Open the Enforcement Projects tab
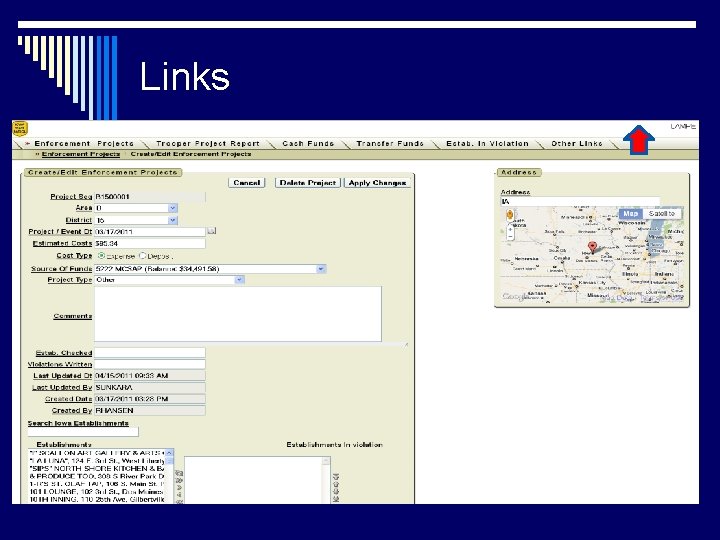The height and width of the screenshot is (540, 720). pyautogui.click(x=84, y=144)
